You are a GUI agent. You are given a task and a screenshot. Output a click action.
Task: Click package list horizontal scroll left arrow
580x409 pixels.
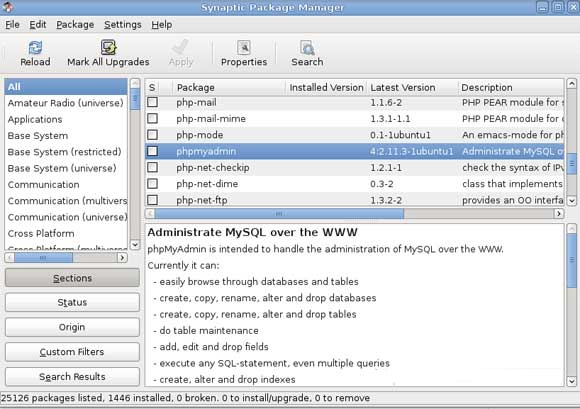(x=150, y=213)
